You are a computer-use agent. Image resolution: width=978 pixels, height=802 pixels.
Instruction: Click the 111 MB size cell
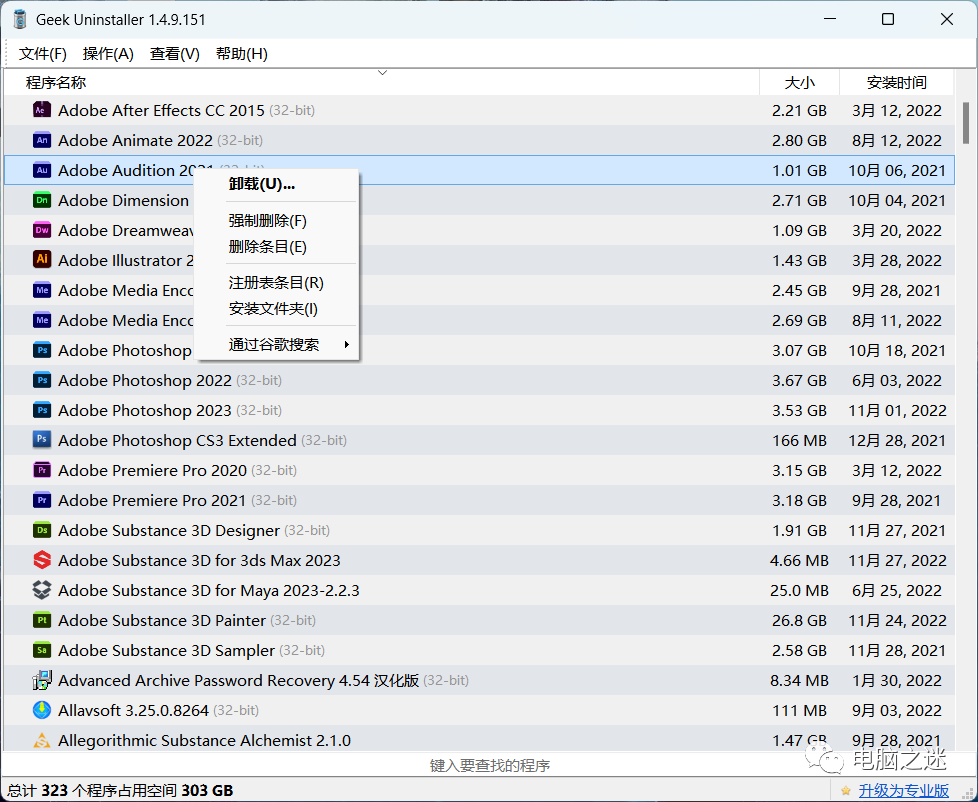tap(800, 710)
